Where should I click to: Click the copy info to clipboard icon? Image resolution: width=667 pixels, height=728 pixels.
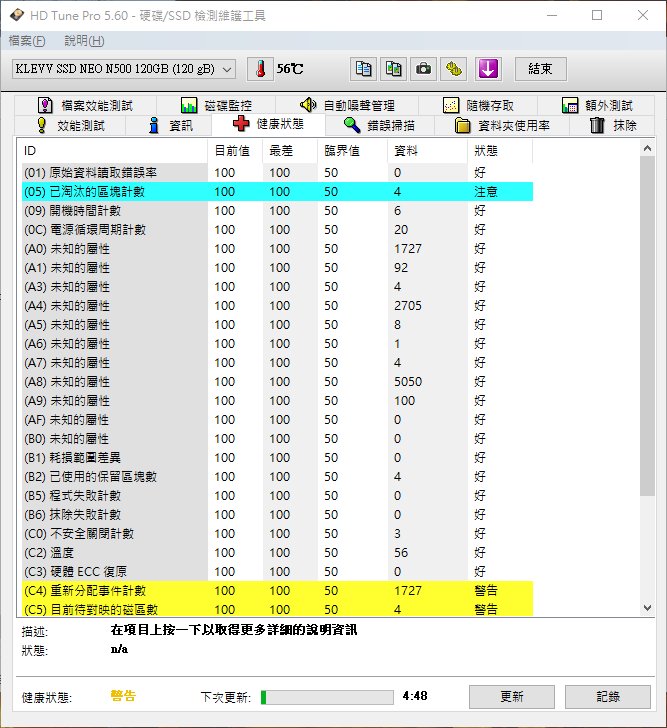[363, 69]
